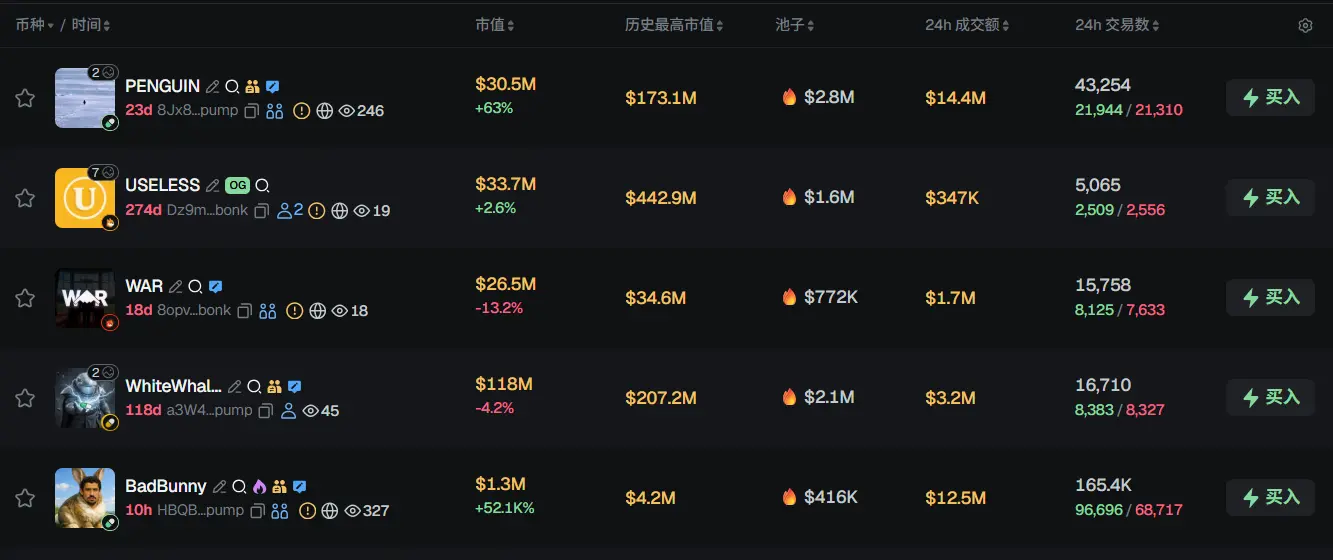Click the edit pencil beside WAR
This screenshot has width=1333, height=560.
tap(176, 286)
